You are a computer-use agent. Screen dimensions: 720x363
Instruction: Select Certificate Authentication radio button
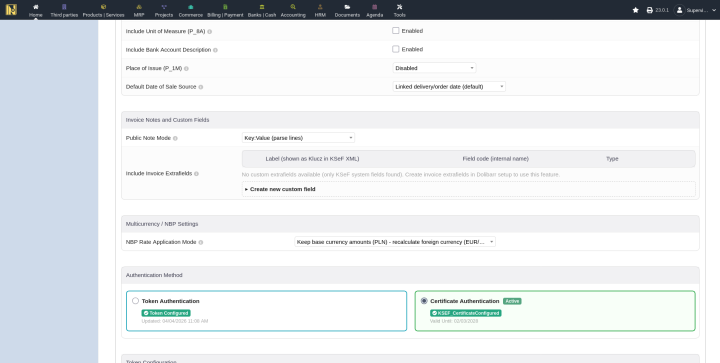[x=424, y=301]
